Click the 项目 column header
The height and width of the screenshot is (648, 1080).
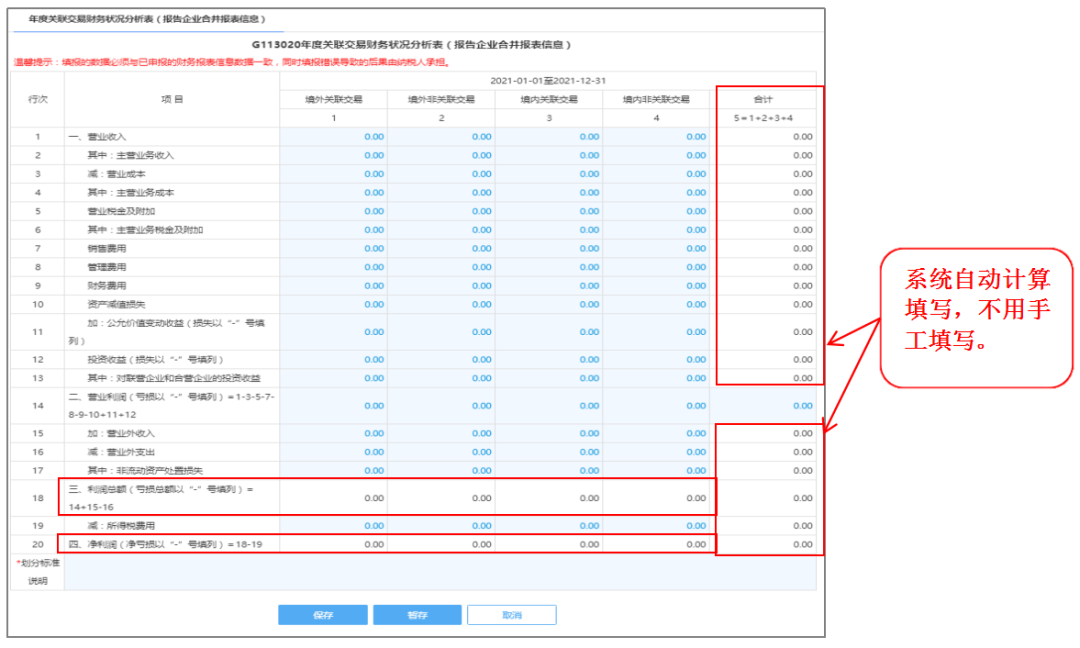pos(172,99)
